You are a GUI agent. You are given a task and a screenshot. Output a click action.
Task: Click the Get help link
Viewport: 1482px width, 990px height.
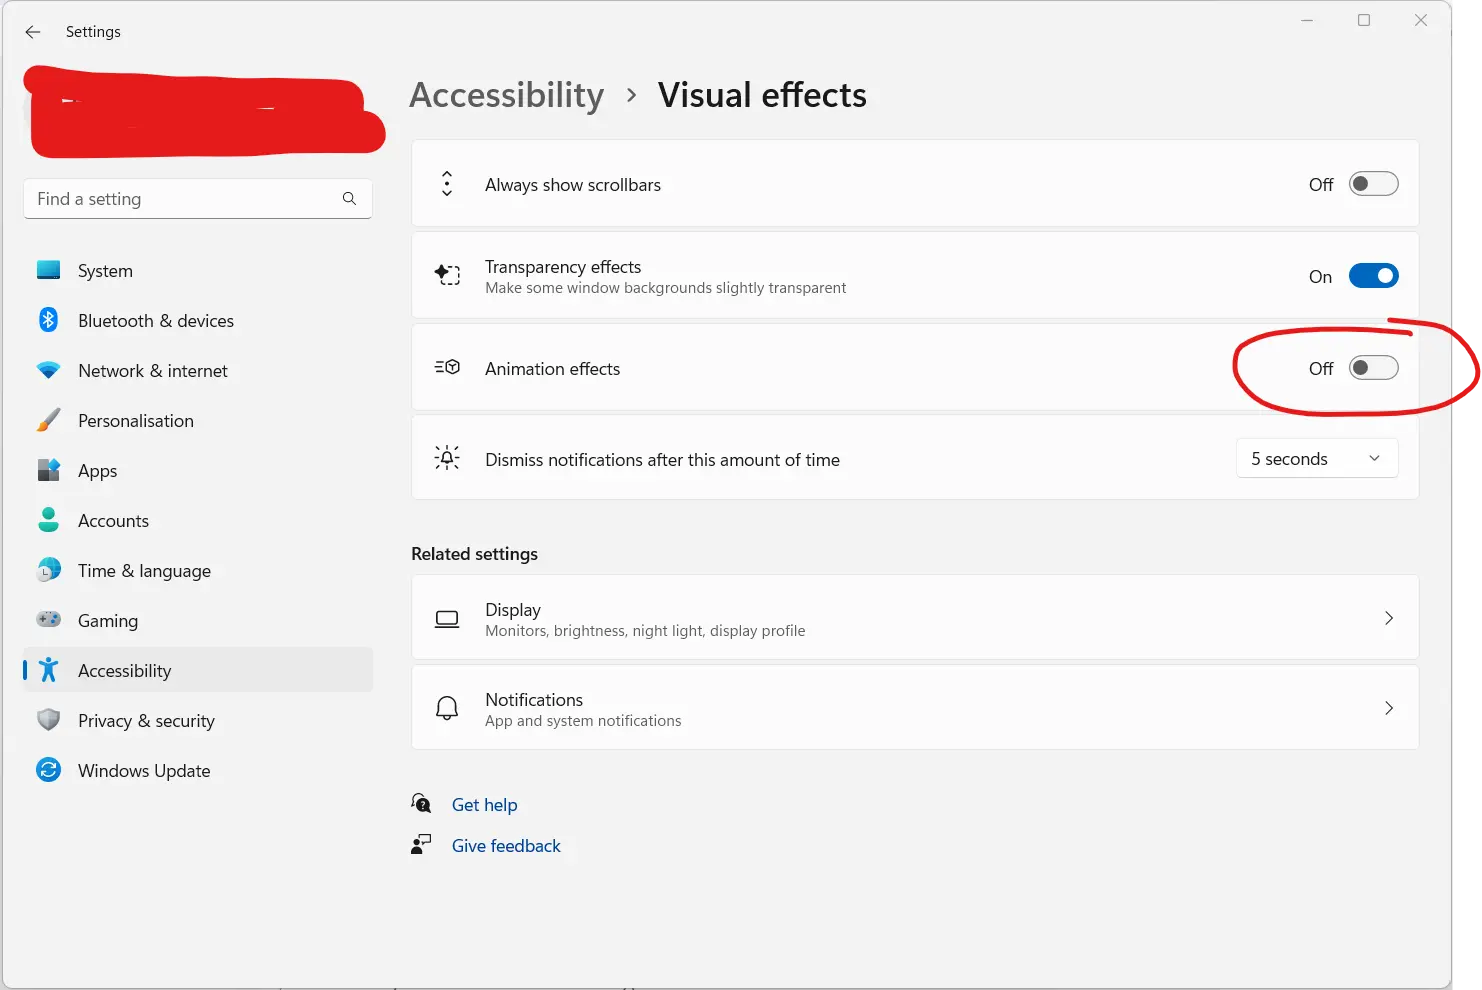coord(485,805)
